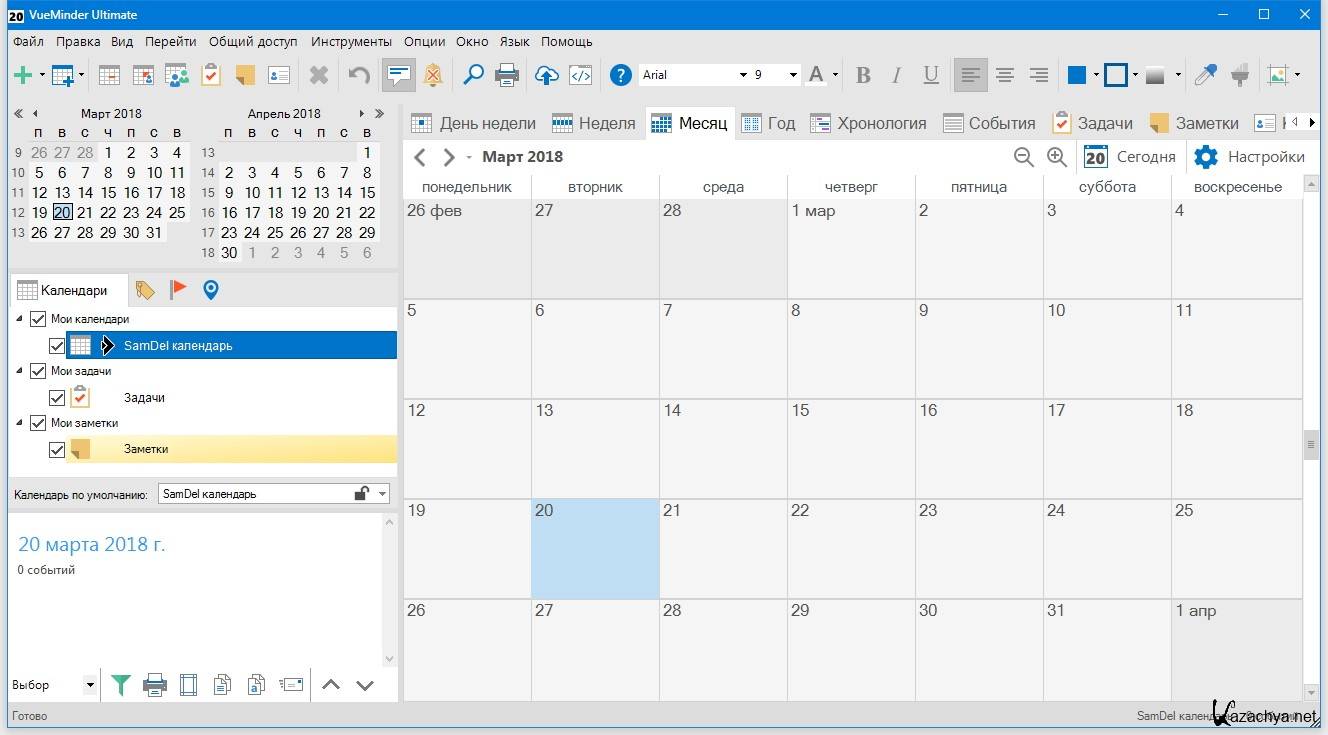Select the eyedropper tool in toolbar
Screen dimensions: 1328x735
(1206, 75)
